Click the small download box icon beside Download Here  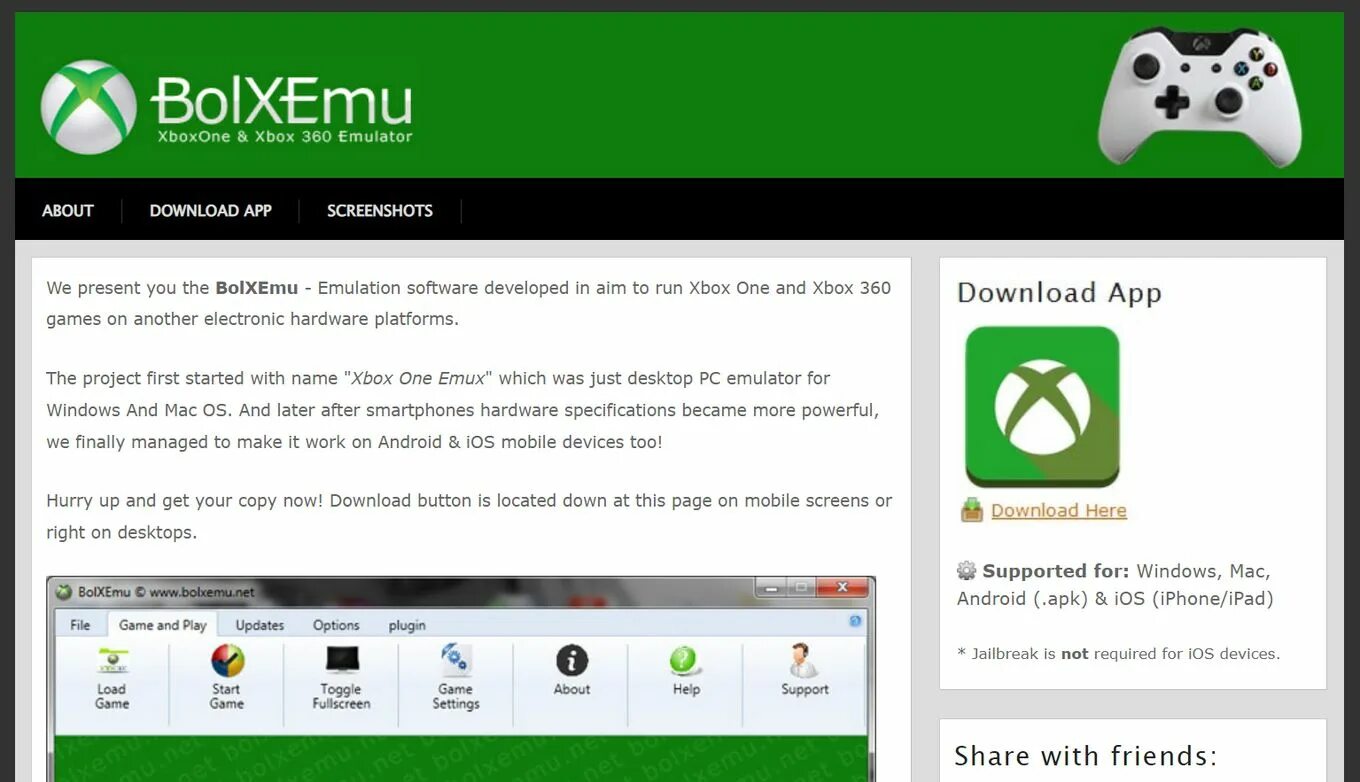click(x=972, y=510)
